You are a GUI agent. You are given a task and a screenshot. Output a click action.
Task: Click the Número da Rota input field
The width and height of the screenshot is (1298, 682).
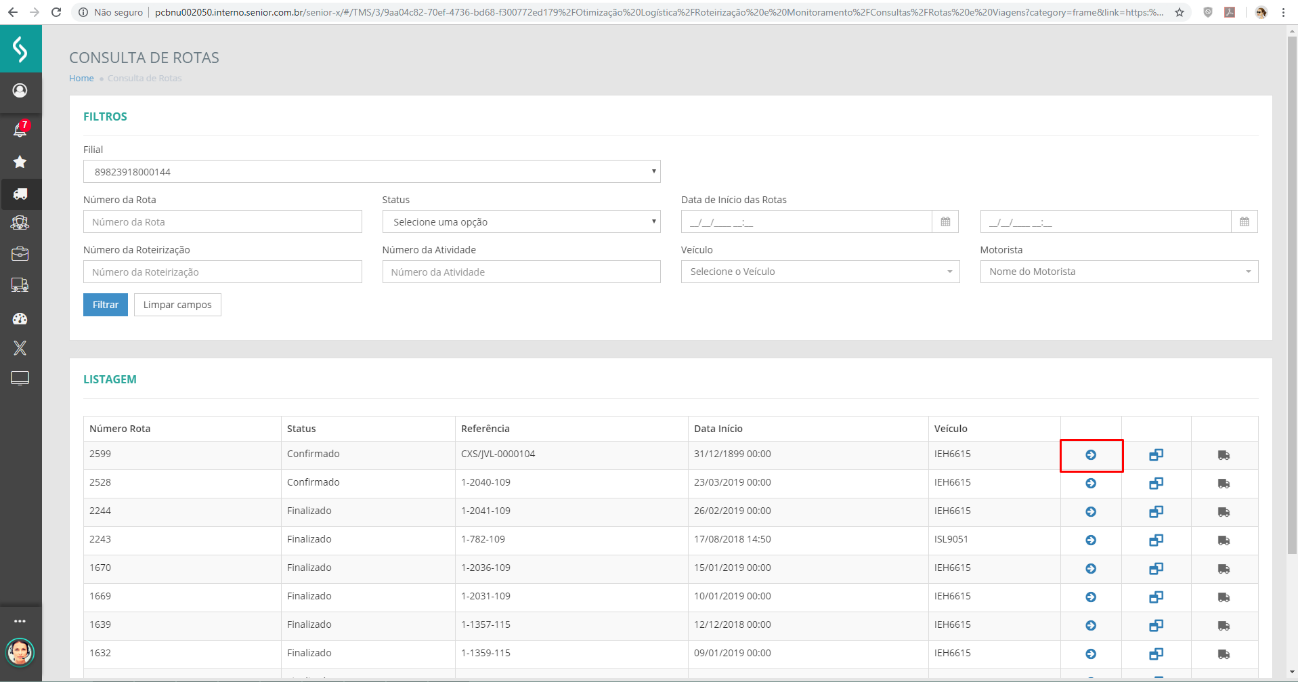click(x=222, y=222)
